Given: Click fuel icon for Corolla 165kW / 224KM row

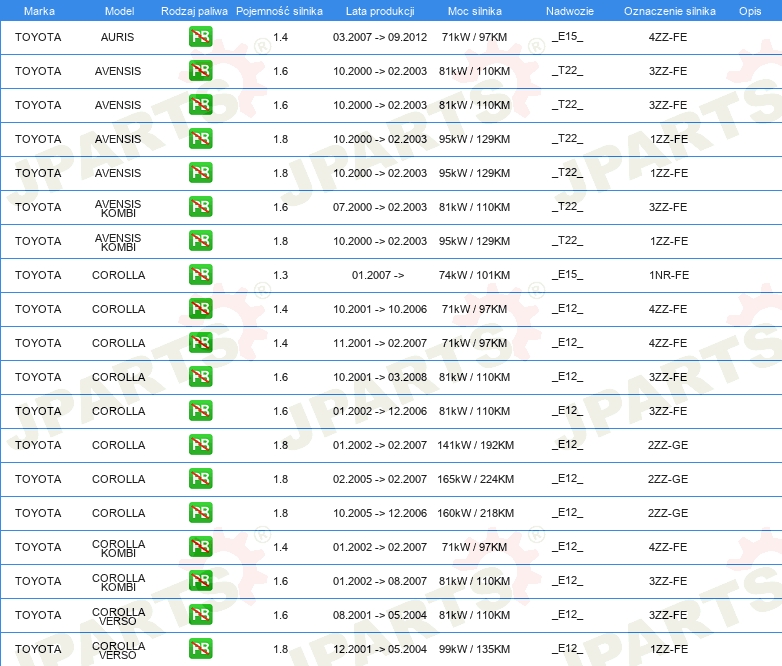Looking at the screenshot, I should pos(200,479).
